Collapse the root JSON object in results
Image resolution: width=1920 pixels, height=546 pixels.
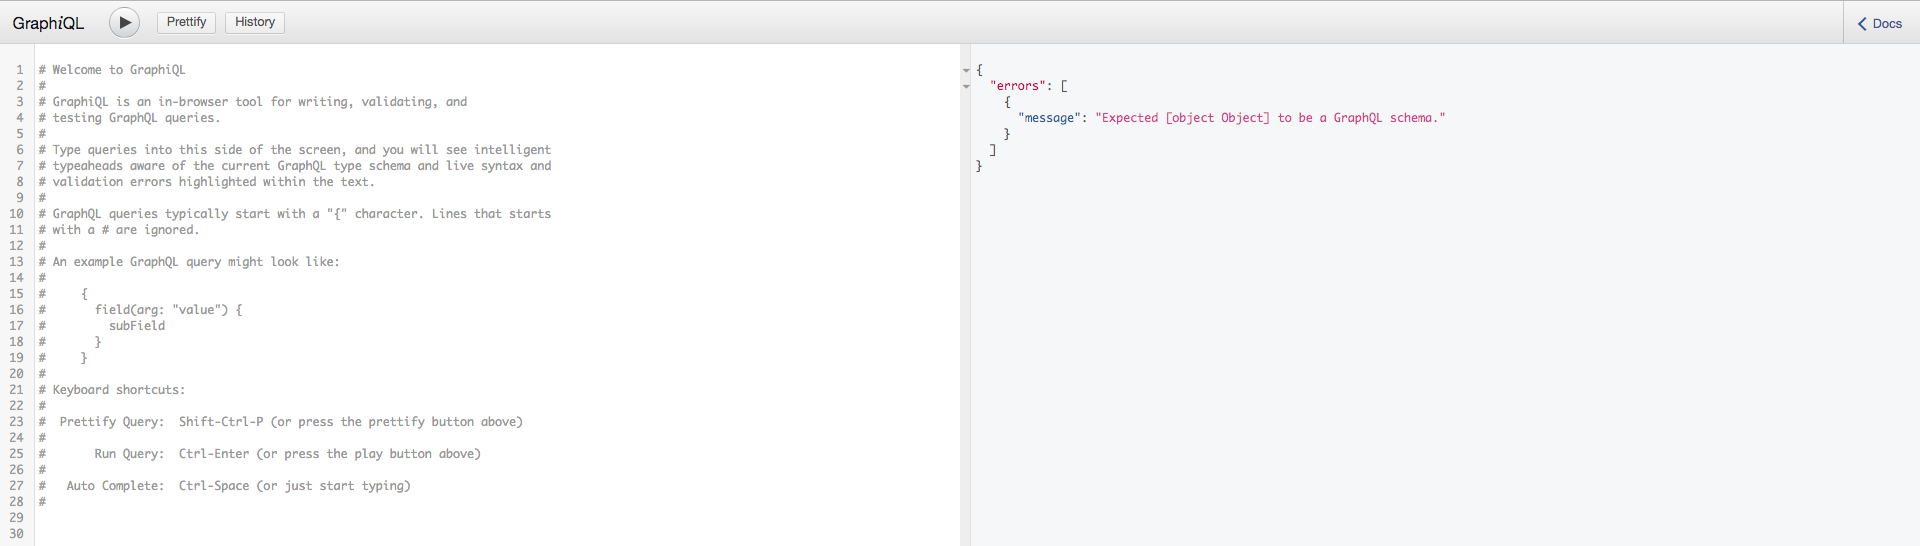tap(966, 70)
